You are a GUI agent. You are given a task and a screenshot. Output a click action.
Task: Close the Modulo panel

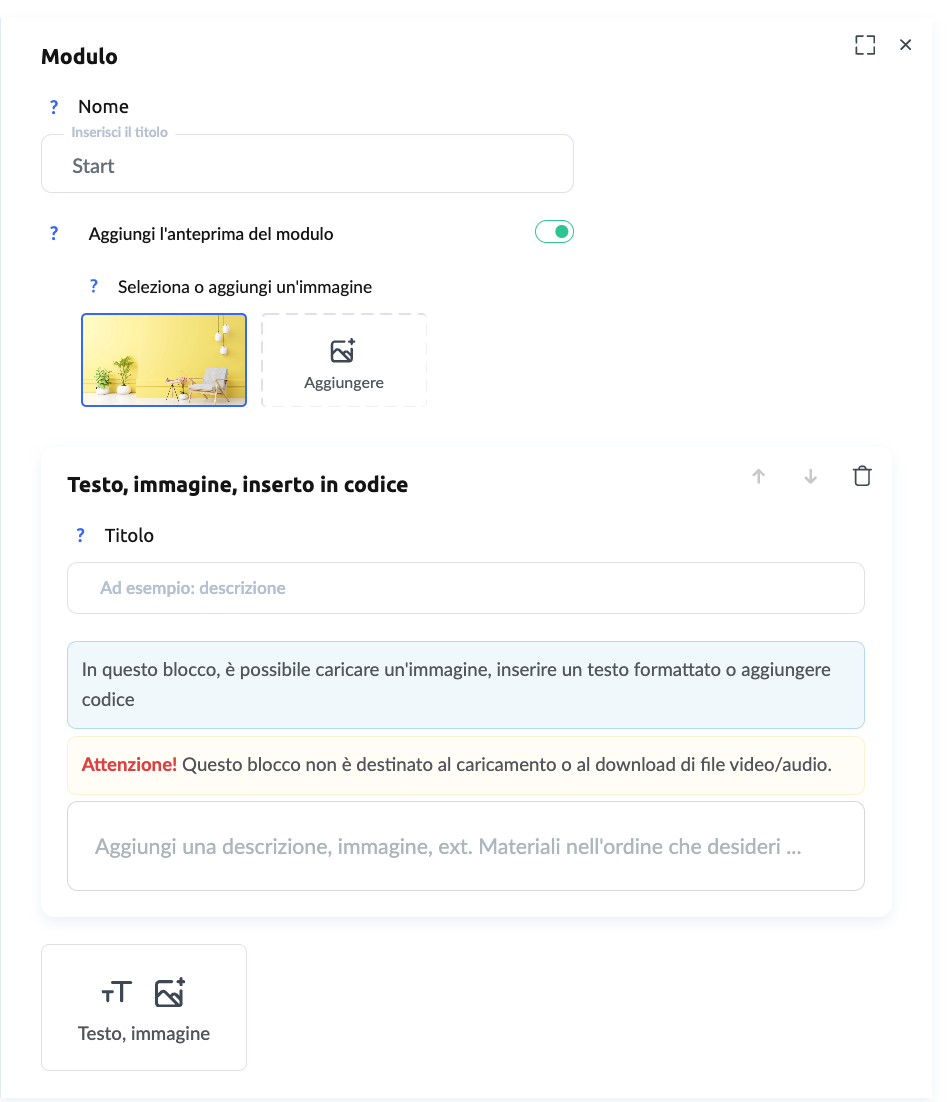[x=906, y=45]
